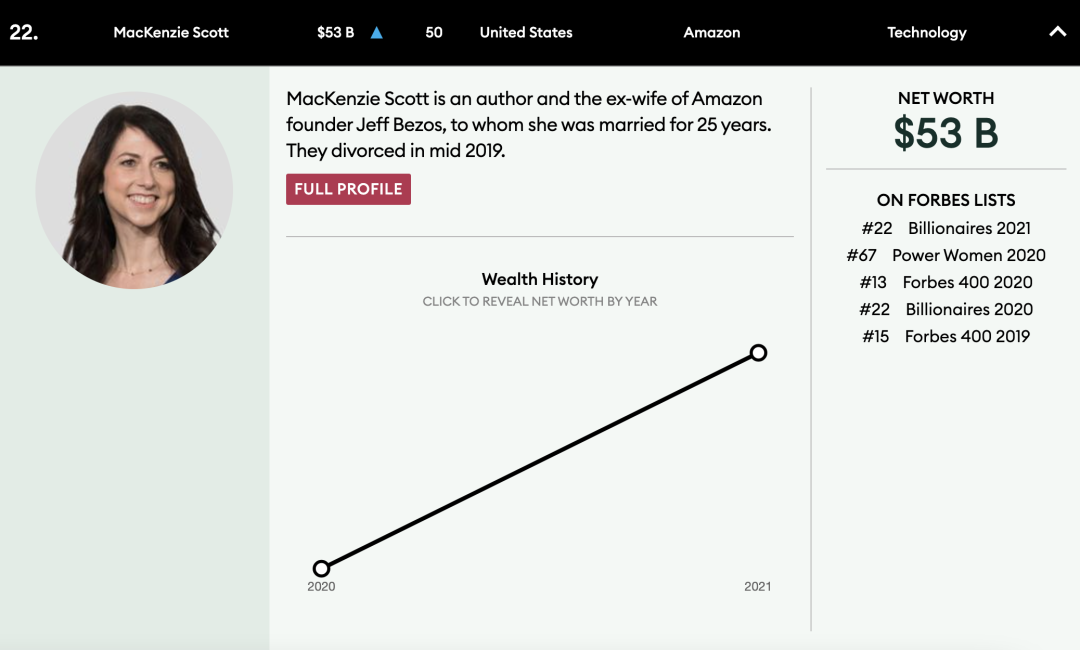Image resolution: width=1080 pixels, height=650 pixels.
Task: Open #13 Forbes 400 2020 list
Action: (x=946, y=282)
